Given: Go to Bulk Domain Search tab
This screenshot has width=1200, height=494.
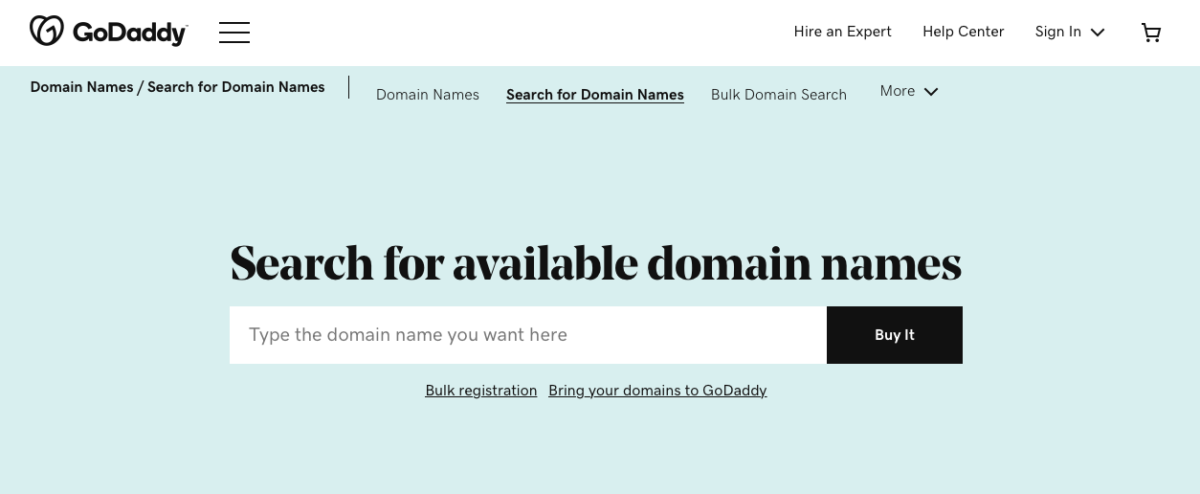Looking at the screenshot, I should pos(779,94).
